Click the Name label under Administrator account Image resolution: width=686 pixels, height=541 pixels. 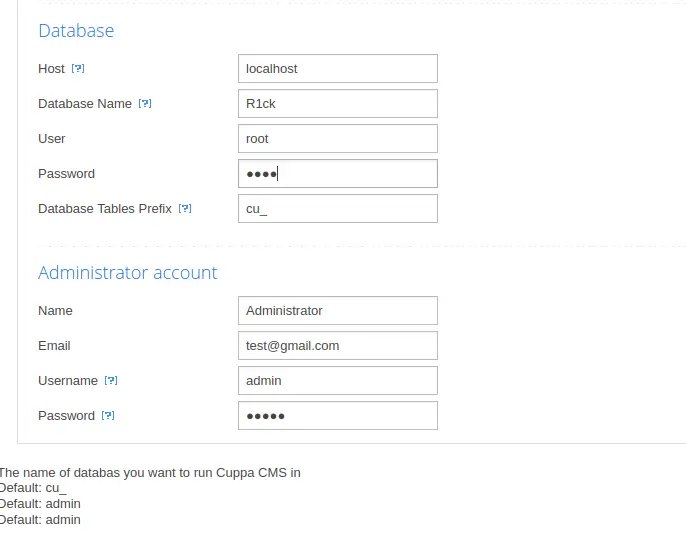tap(55, 311)
